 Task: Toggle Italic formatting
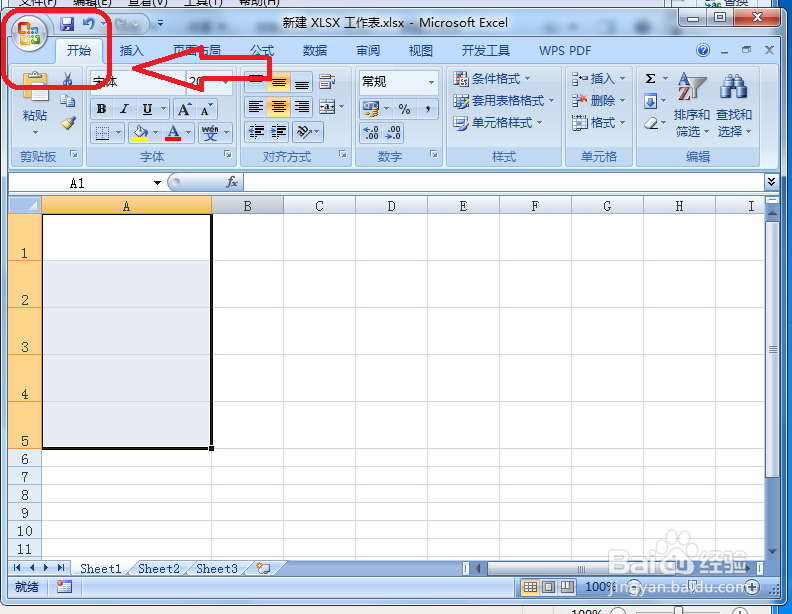tap(124, 109)
